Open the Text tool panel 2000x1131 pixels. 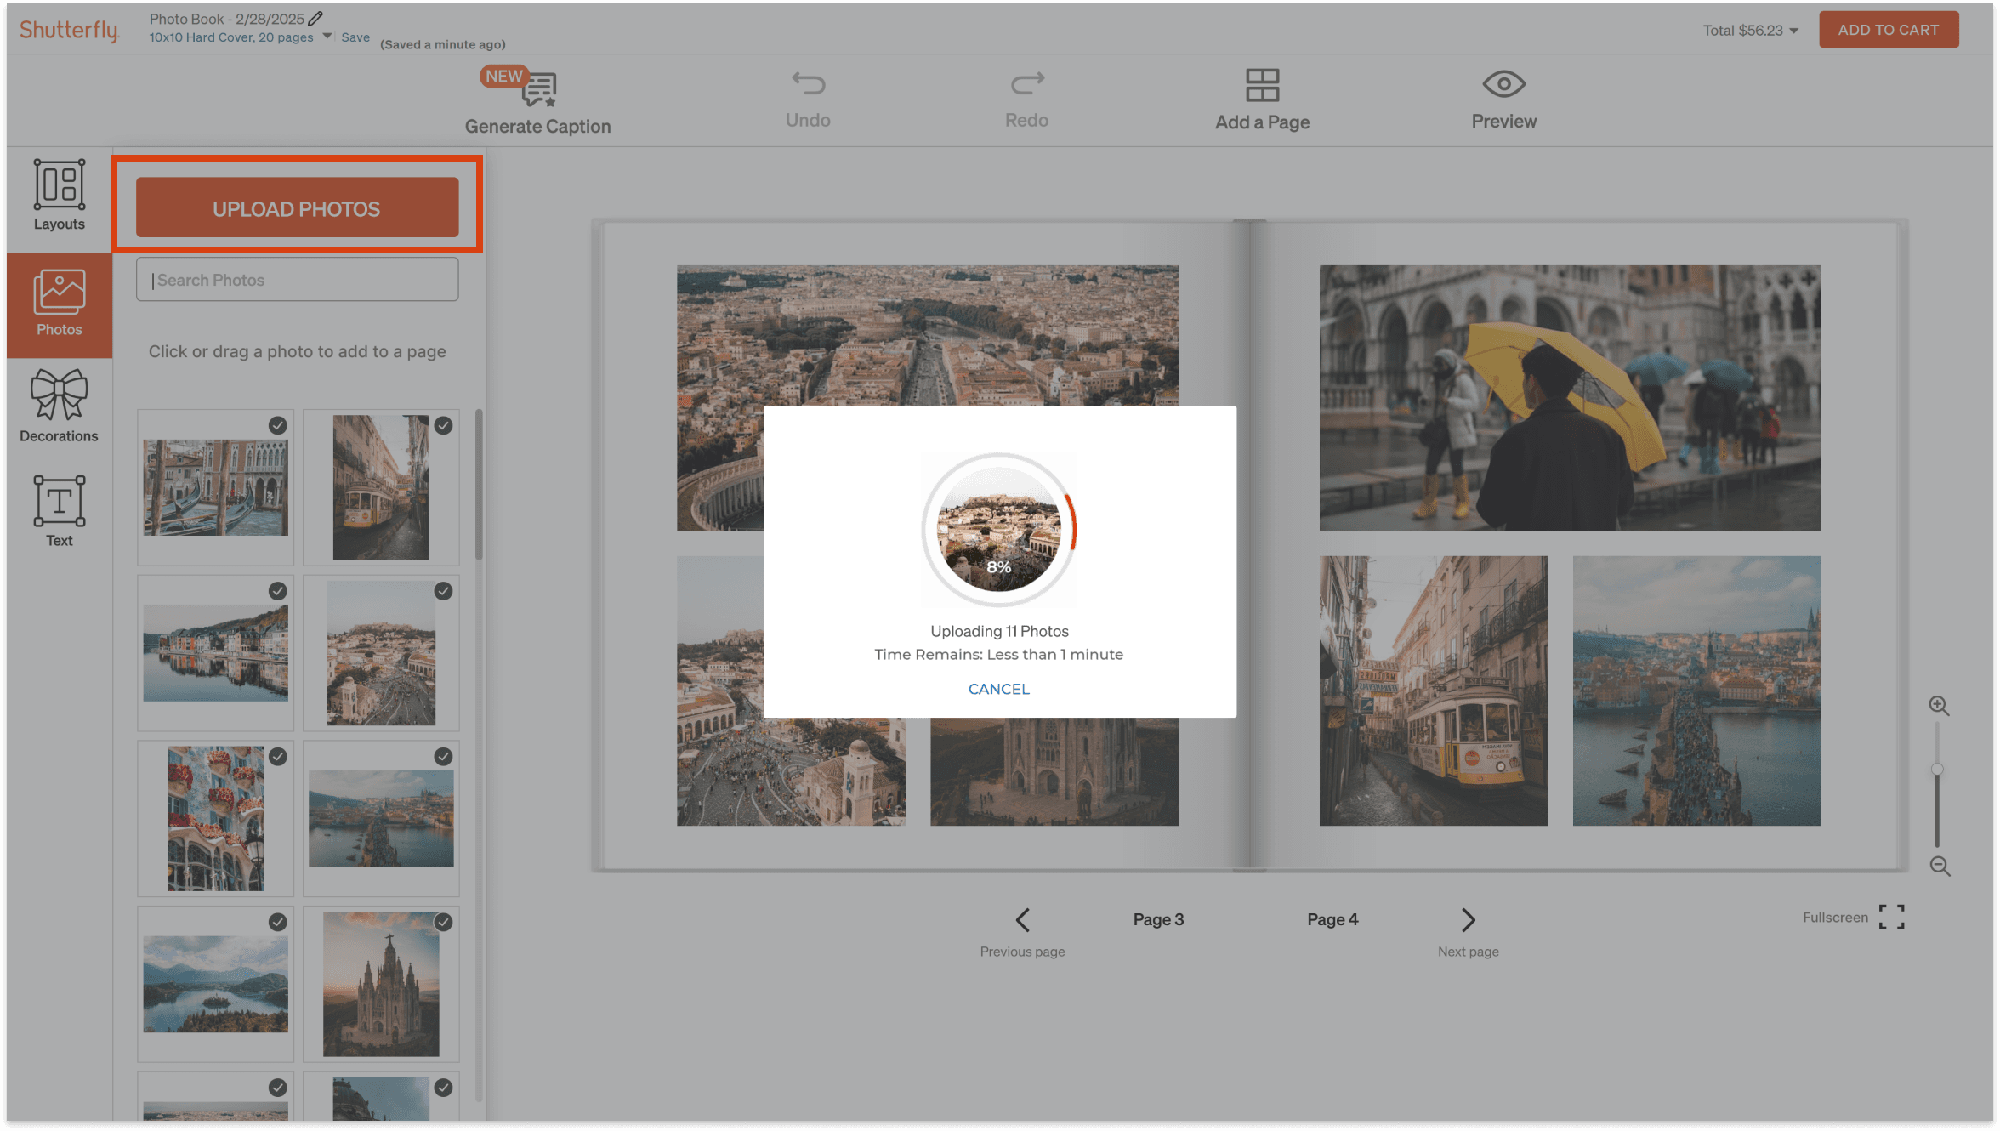(x=59, y=511)
